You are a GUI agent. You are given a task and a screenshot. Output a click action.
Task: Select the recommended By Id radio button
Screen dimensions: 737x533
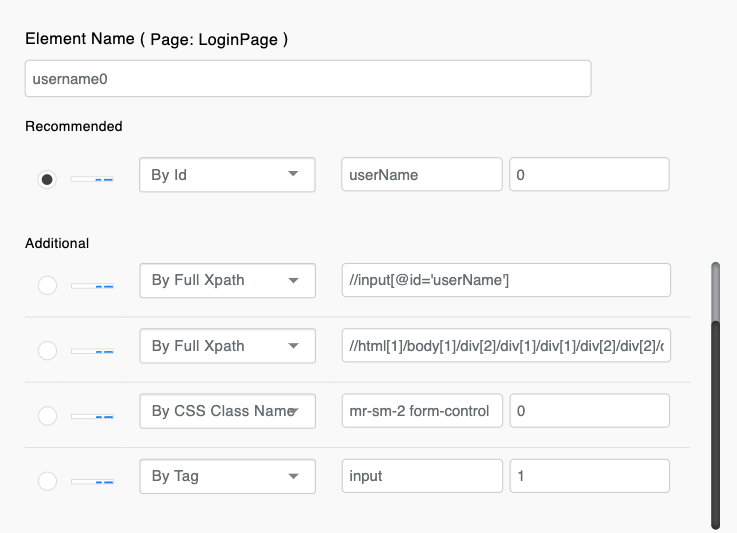click(47, 179)
